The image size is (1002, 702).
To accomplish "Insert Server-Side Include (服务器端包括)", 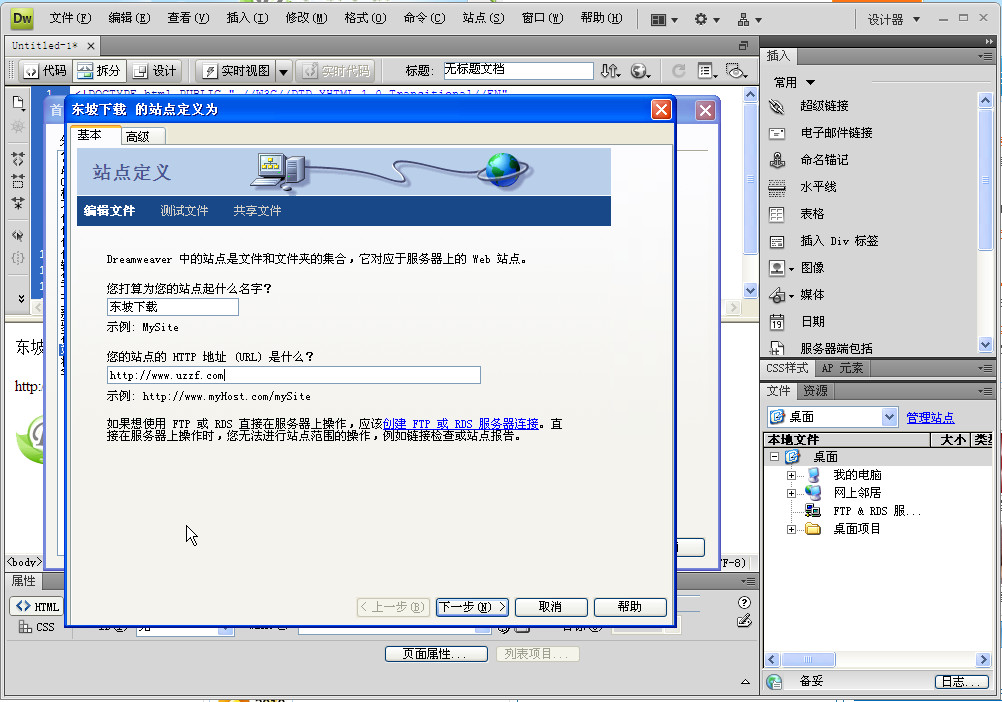I will (836, 348).
